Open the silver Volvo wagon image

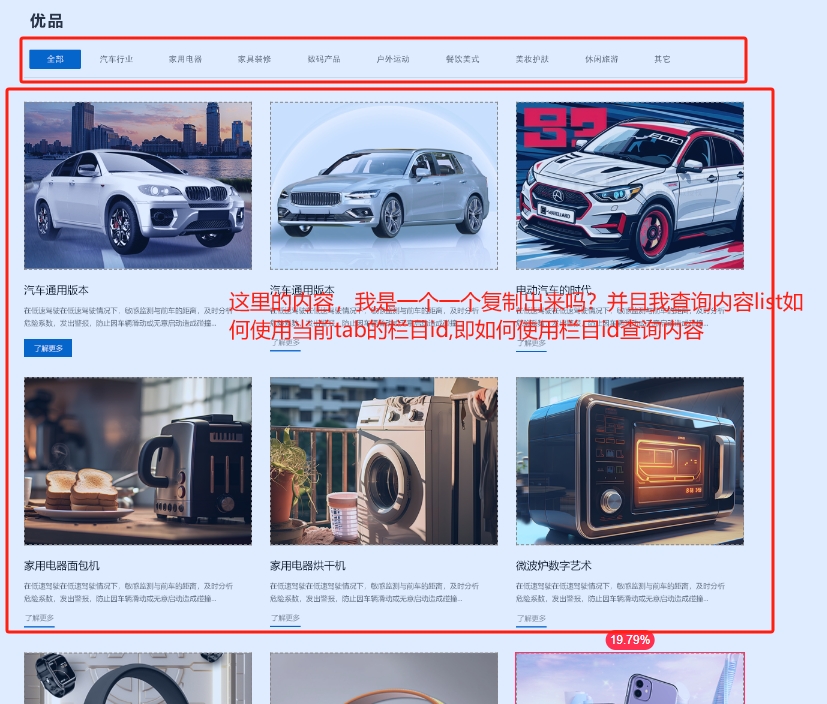pyautogui.click(x=384, y=186)
